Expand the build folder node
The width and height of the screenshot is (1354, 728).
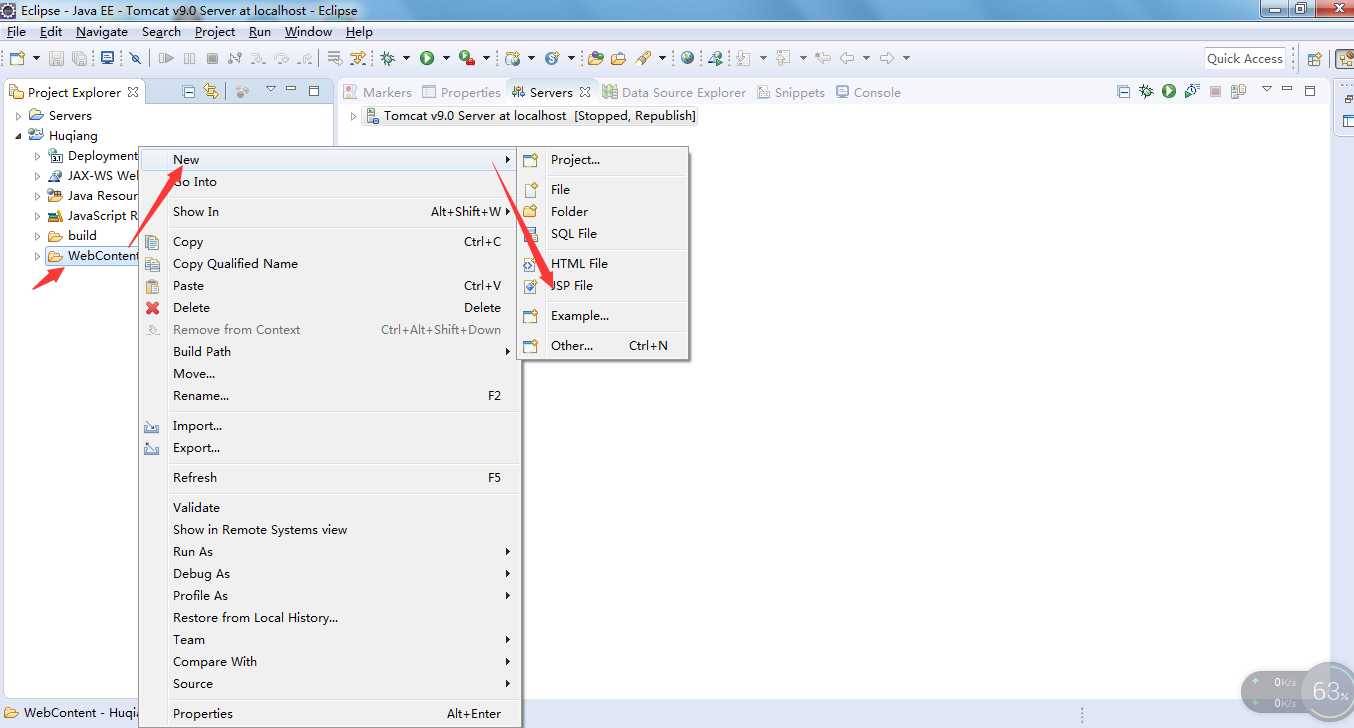38,236
